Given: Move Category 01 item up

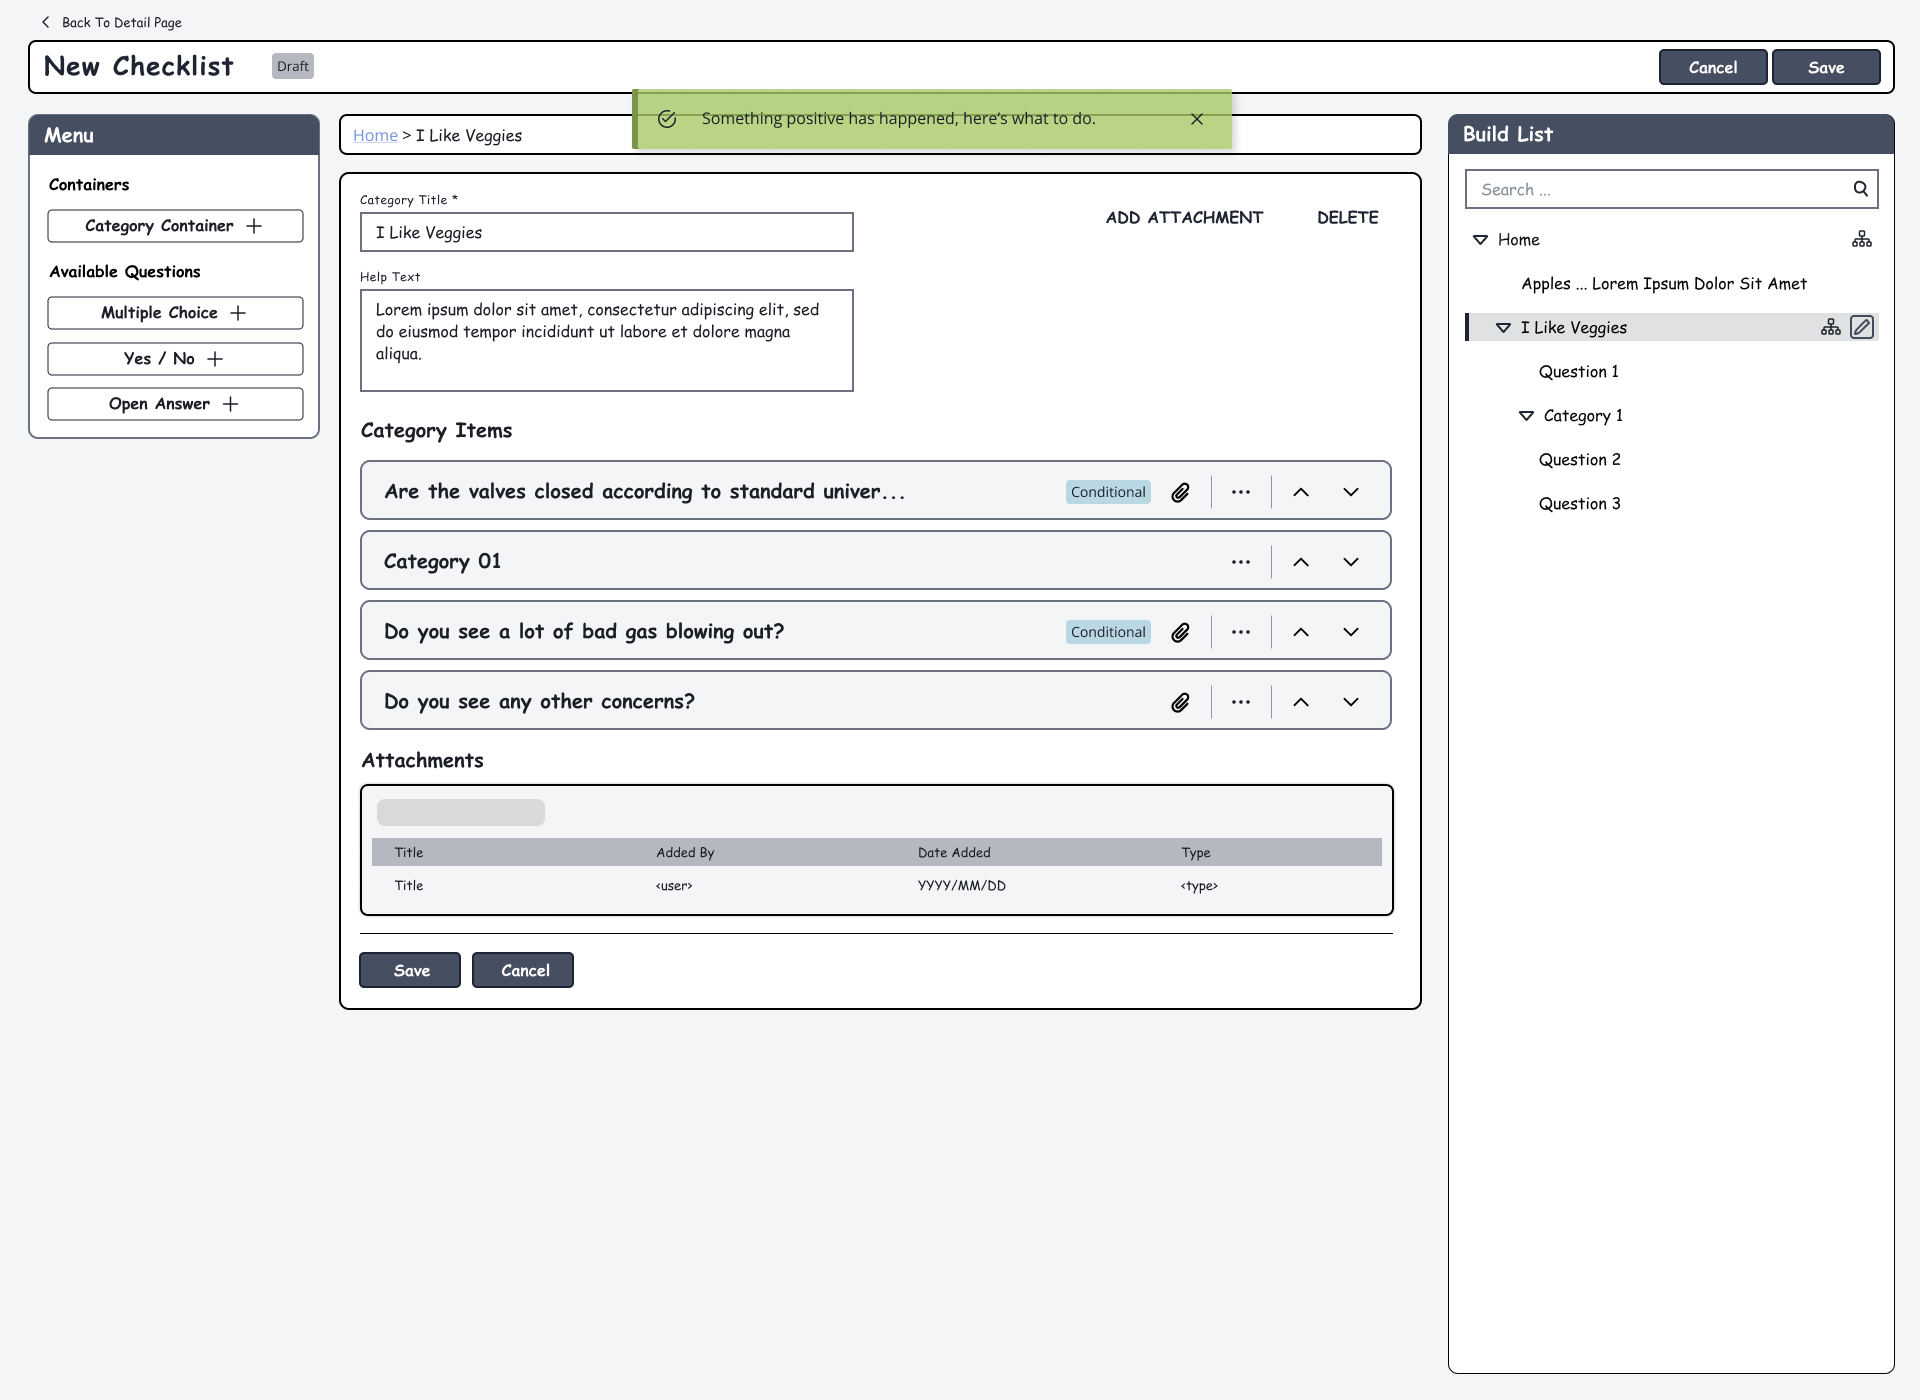Looking at the screenshot, I should 1301,562.
